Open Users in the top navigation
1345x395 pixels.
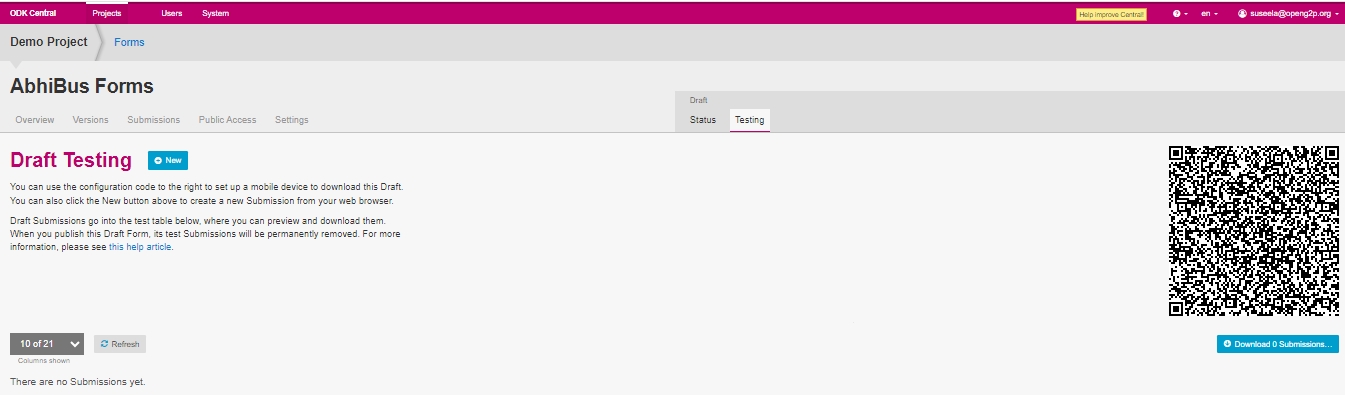click(172, 14)
